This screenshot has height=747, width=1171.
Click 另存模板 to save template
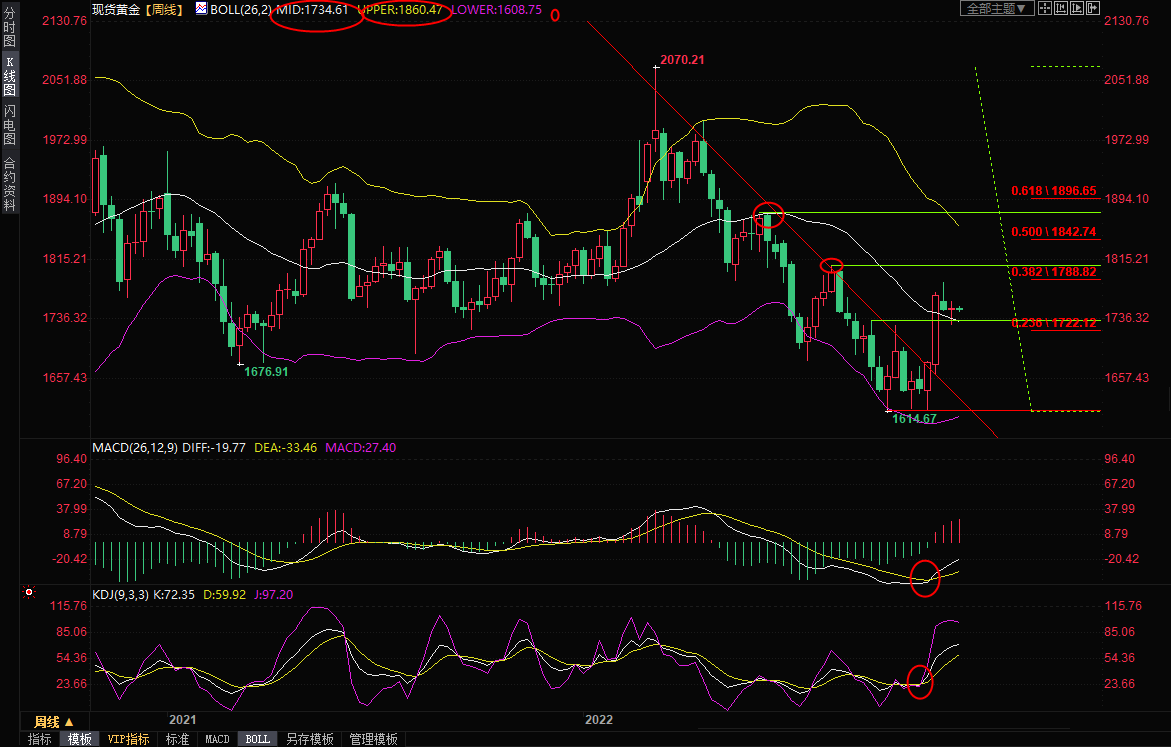tap(309, 739)
